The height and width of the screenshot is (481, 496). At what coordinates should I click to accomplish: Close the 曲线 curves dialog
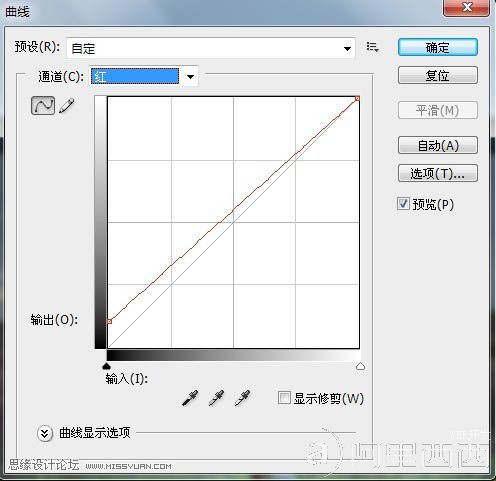coord(467,7)
